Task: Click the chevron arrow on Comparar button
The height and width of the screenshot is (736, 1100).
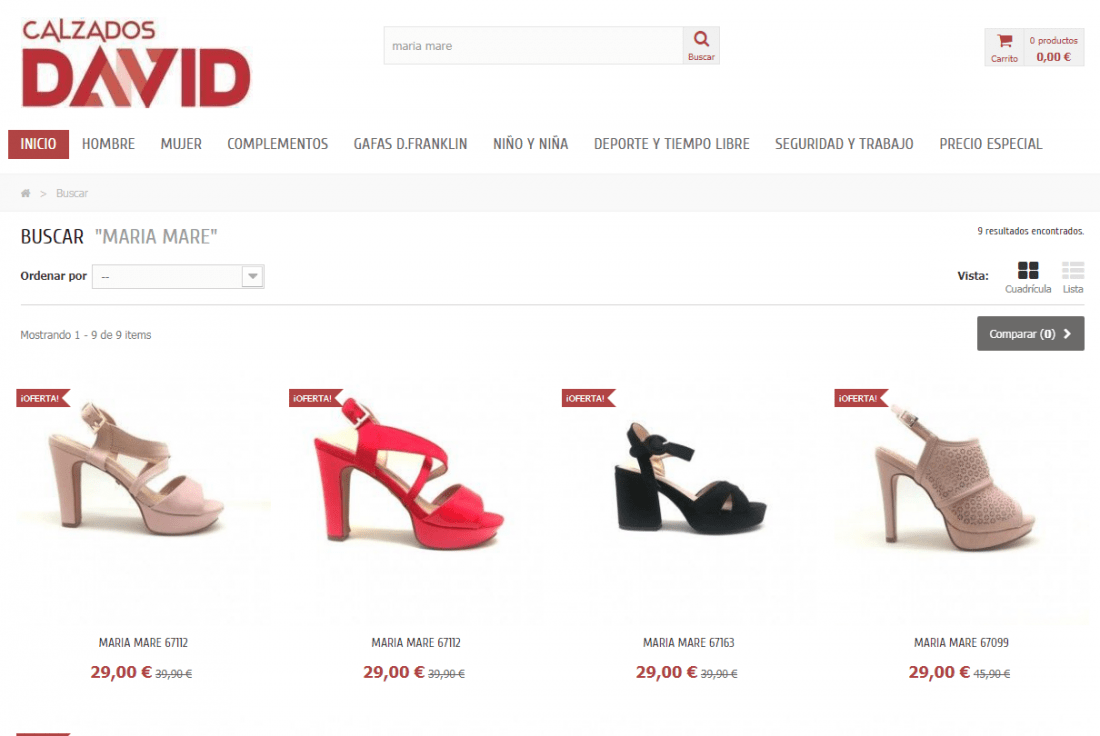Action: pos(1067,334)
